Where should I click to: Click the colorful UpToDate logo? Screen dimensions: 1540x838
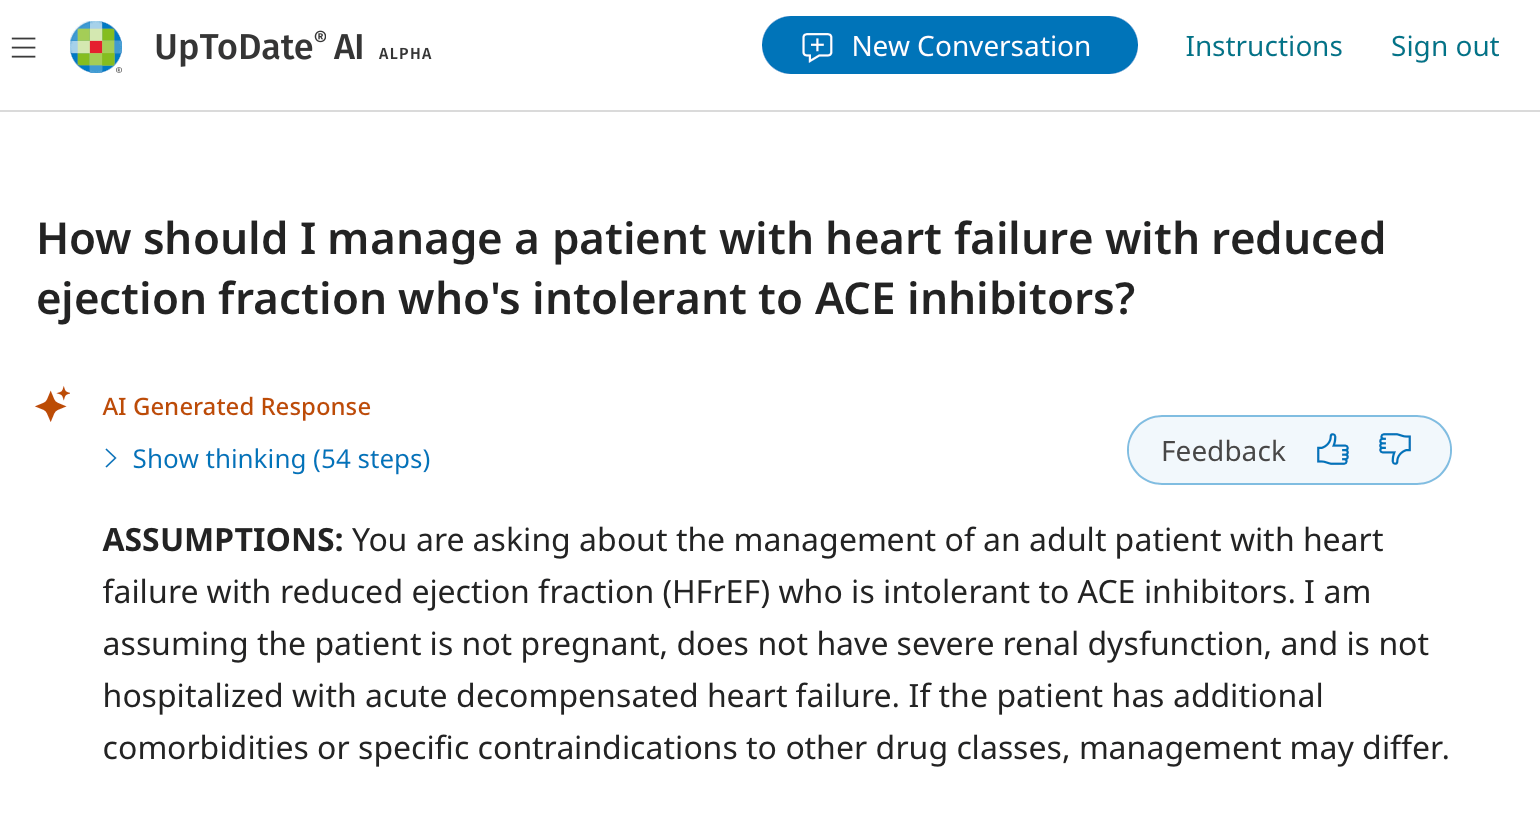click(x=95, y=47)
